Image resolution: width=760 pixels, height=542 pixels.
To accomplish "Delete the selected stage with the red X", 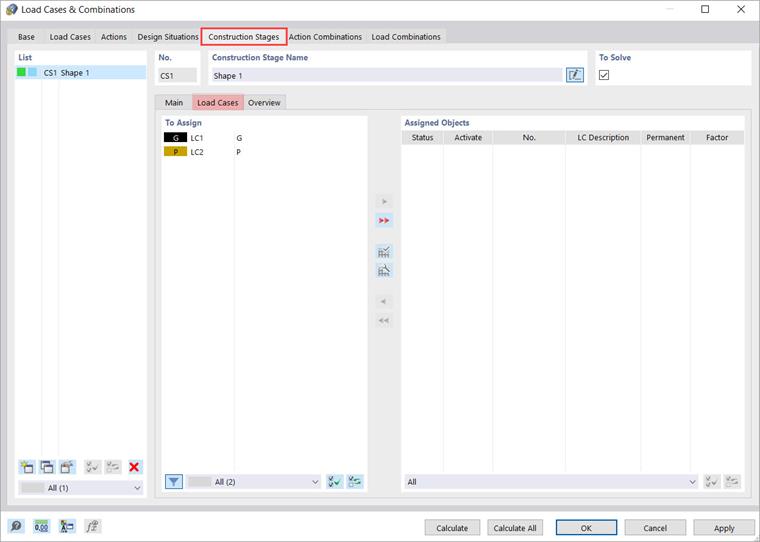I will point(134,467).
